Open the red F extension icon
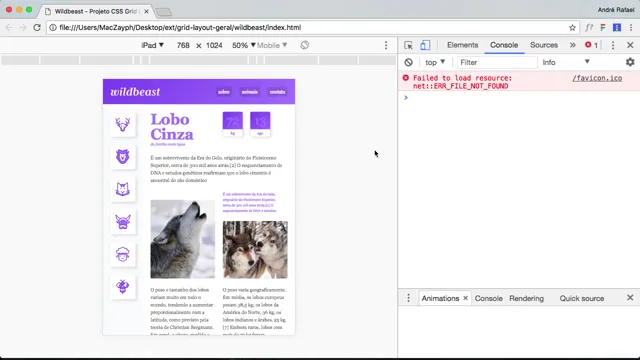Image resolution: width=640 pixels, height=360 pixels. pyautogui.click(x=603, y=27)
